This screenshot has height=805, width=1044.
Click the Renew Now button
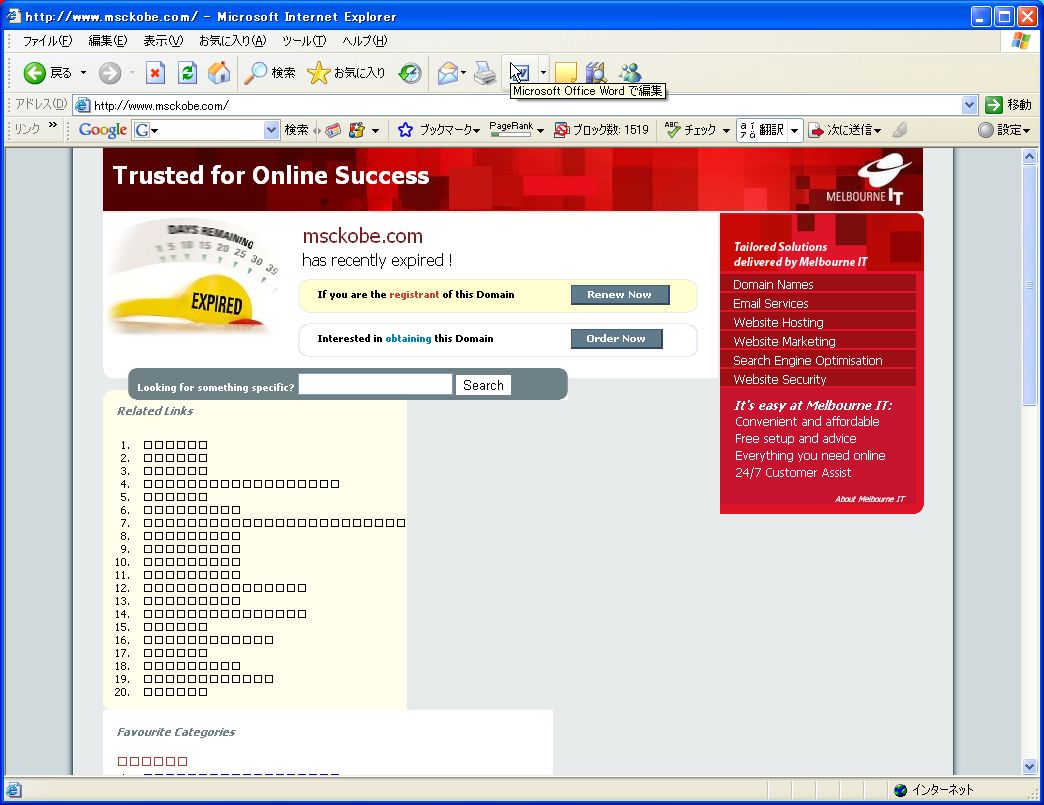620,295
